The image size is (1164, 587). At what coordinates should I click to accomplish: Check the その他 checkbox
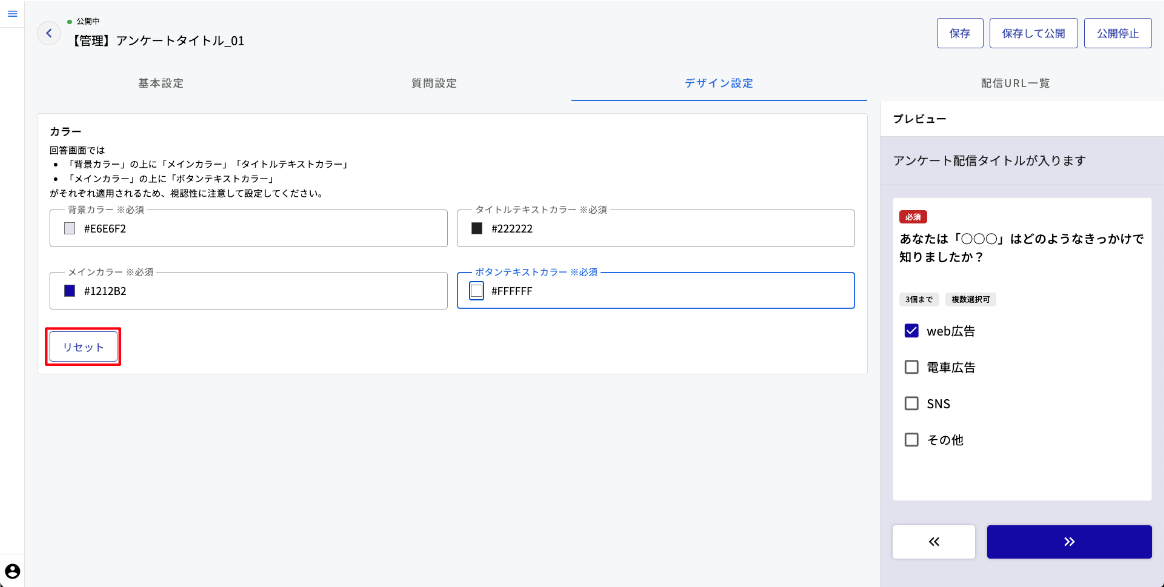pyautogui.click(x=912, y=440)
